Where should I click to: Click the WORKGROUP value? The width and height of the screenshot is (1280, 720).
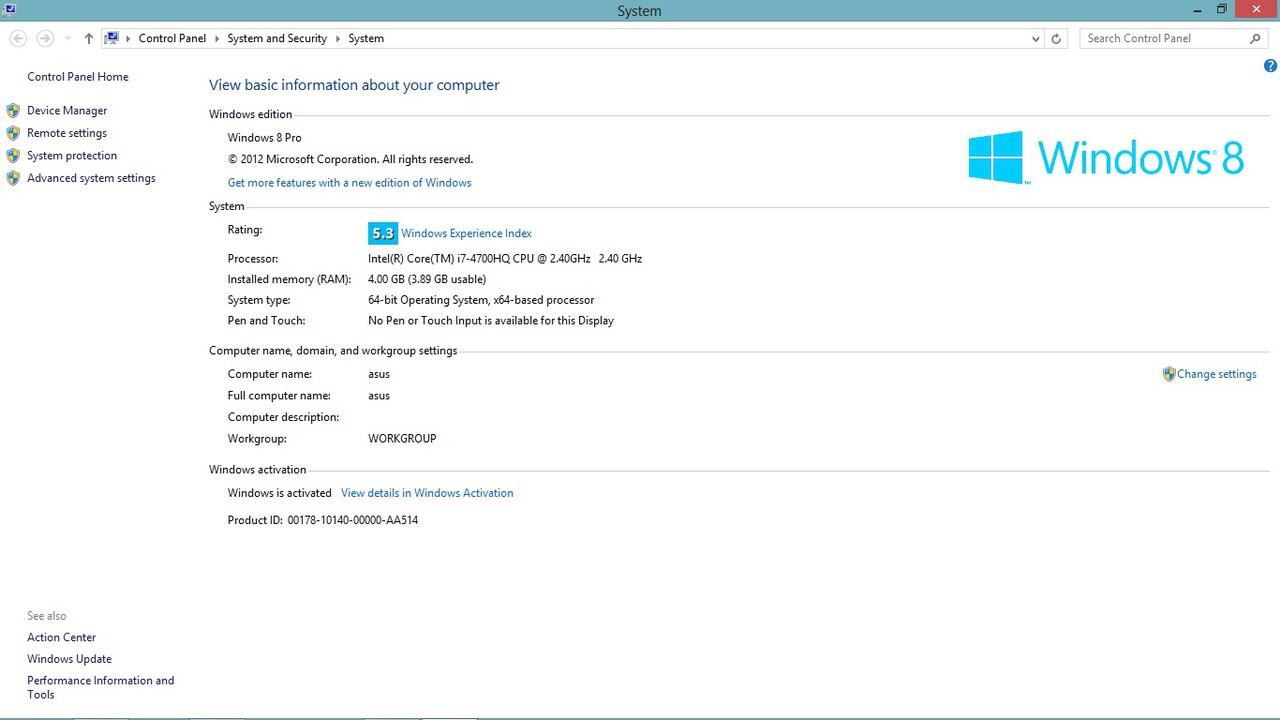(402, 439)
